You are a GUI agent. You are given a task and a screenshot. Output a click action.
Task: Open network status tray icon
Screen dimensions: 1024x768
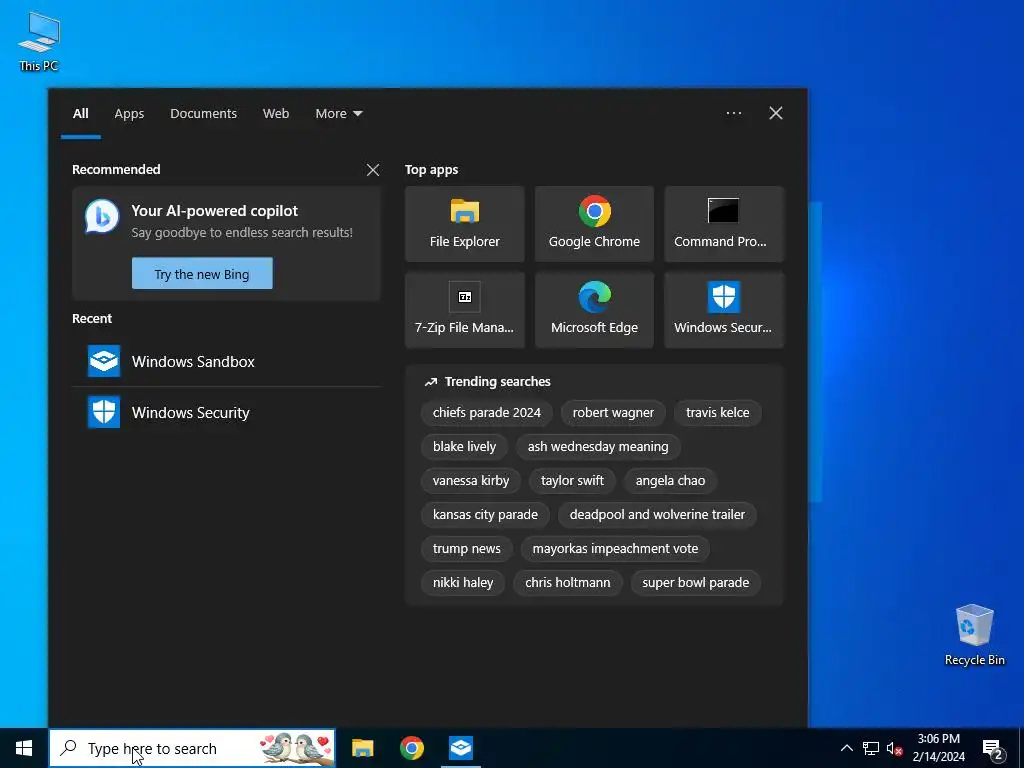(x=871, y=748)
